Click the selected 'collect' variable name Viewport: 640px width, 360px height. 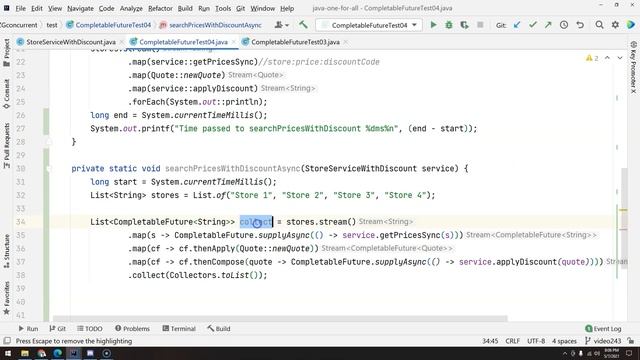click(x=256, y=222)
